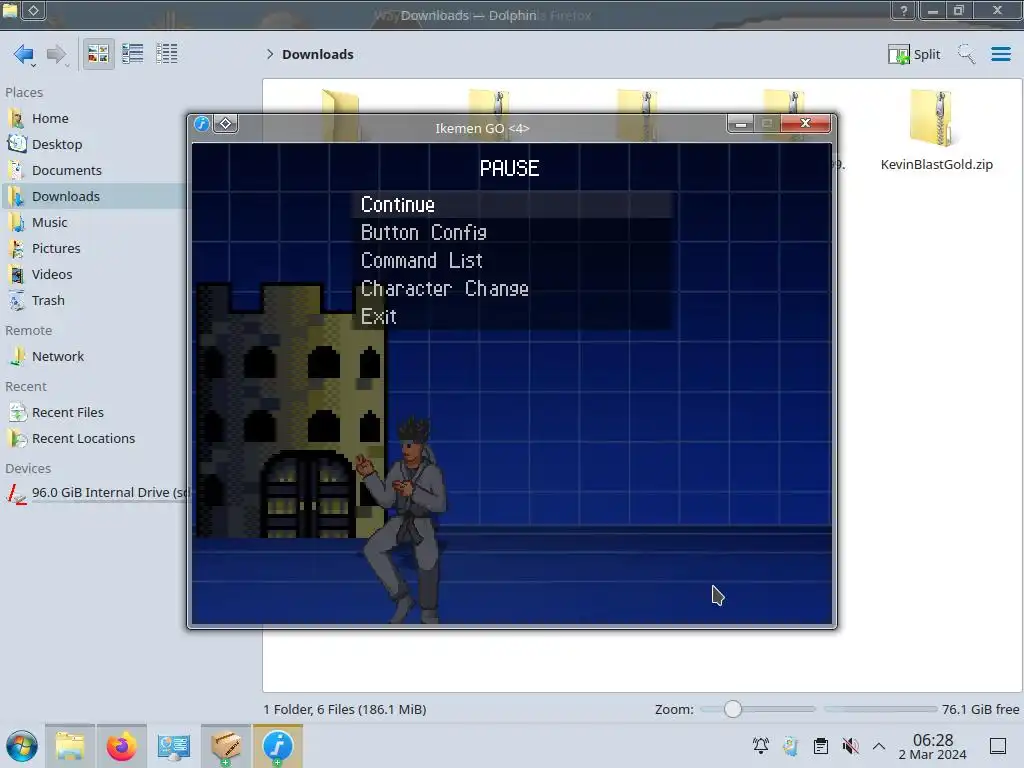Toggle the Ikemen GO on-all-desktops pin
The height and width of the screenshot is (768, 1024).
tap(225, 123)
